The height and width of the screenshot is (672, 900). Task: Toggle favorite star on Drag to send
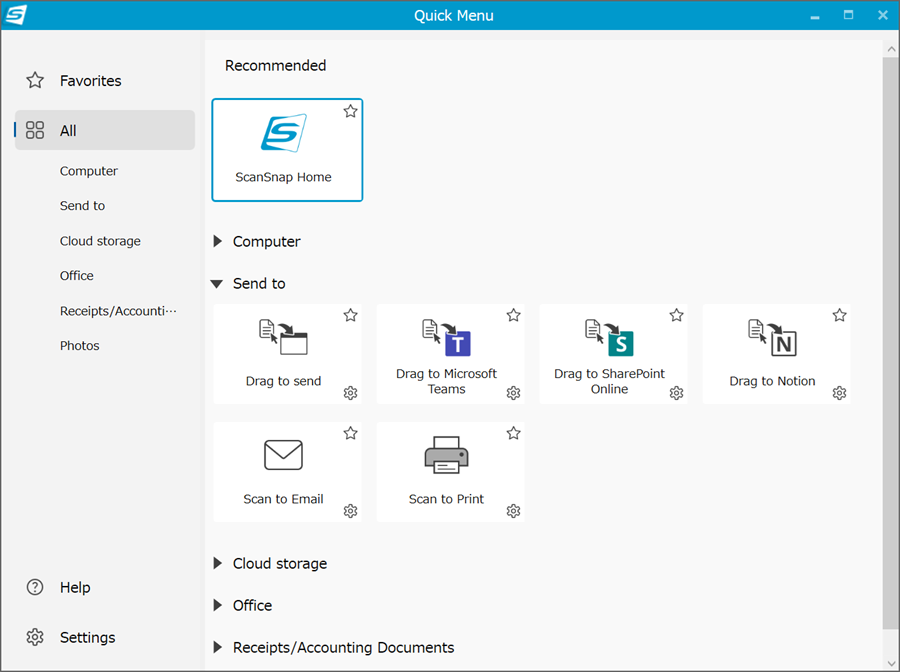click(351, 315)
